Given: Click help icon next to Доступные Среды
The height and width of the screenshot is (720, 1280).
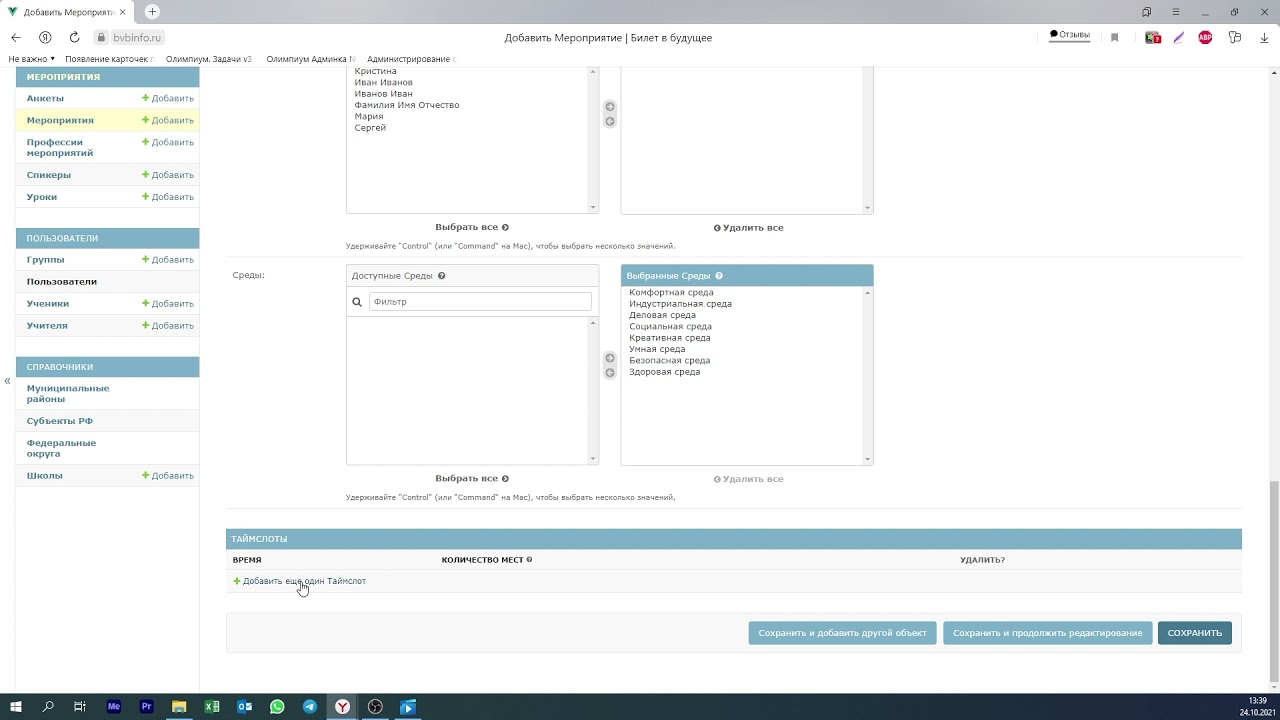Looking at the screenshot, I should click(x=441, y=276).
